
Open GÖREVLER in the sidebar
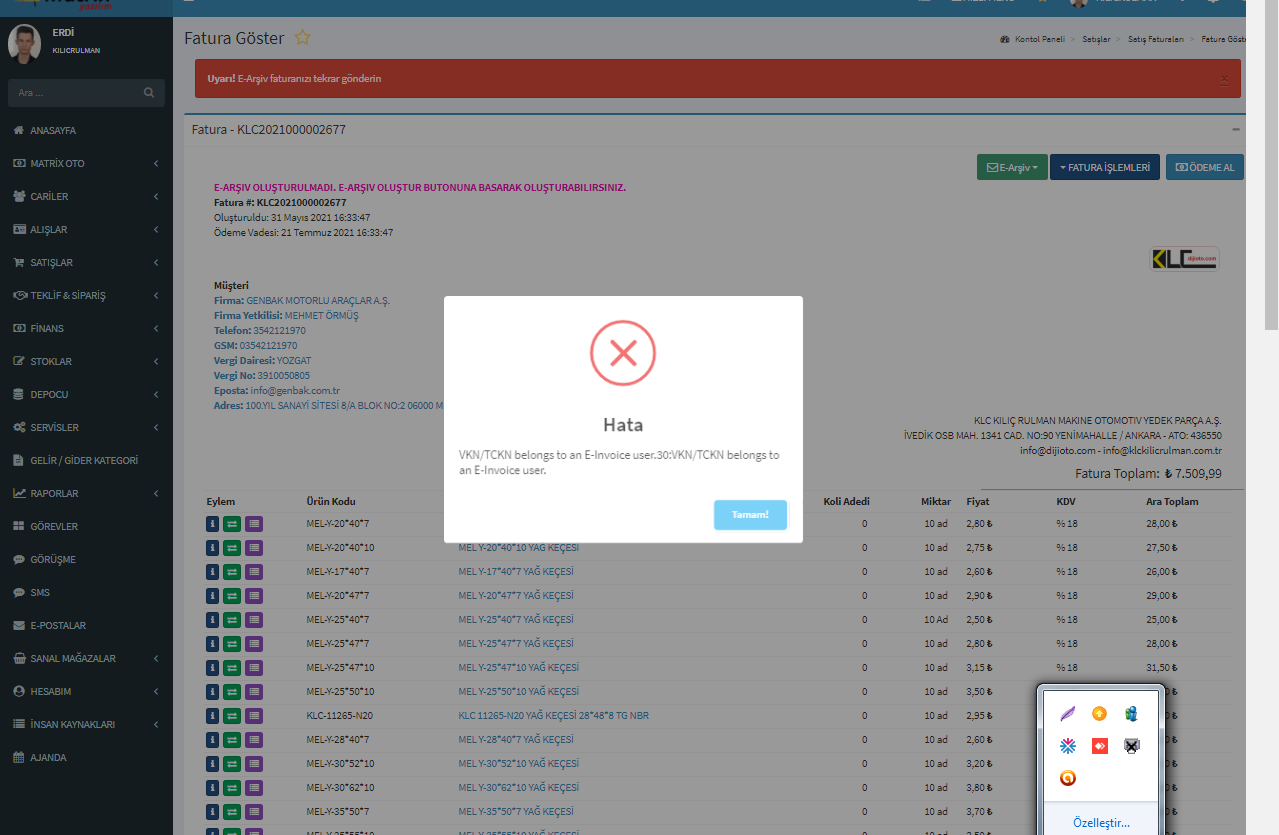54,527
